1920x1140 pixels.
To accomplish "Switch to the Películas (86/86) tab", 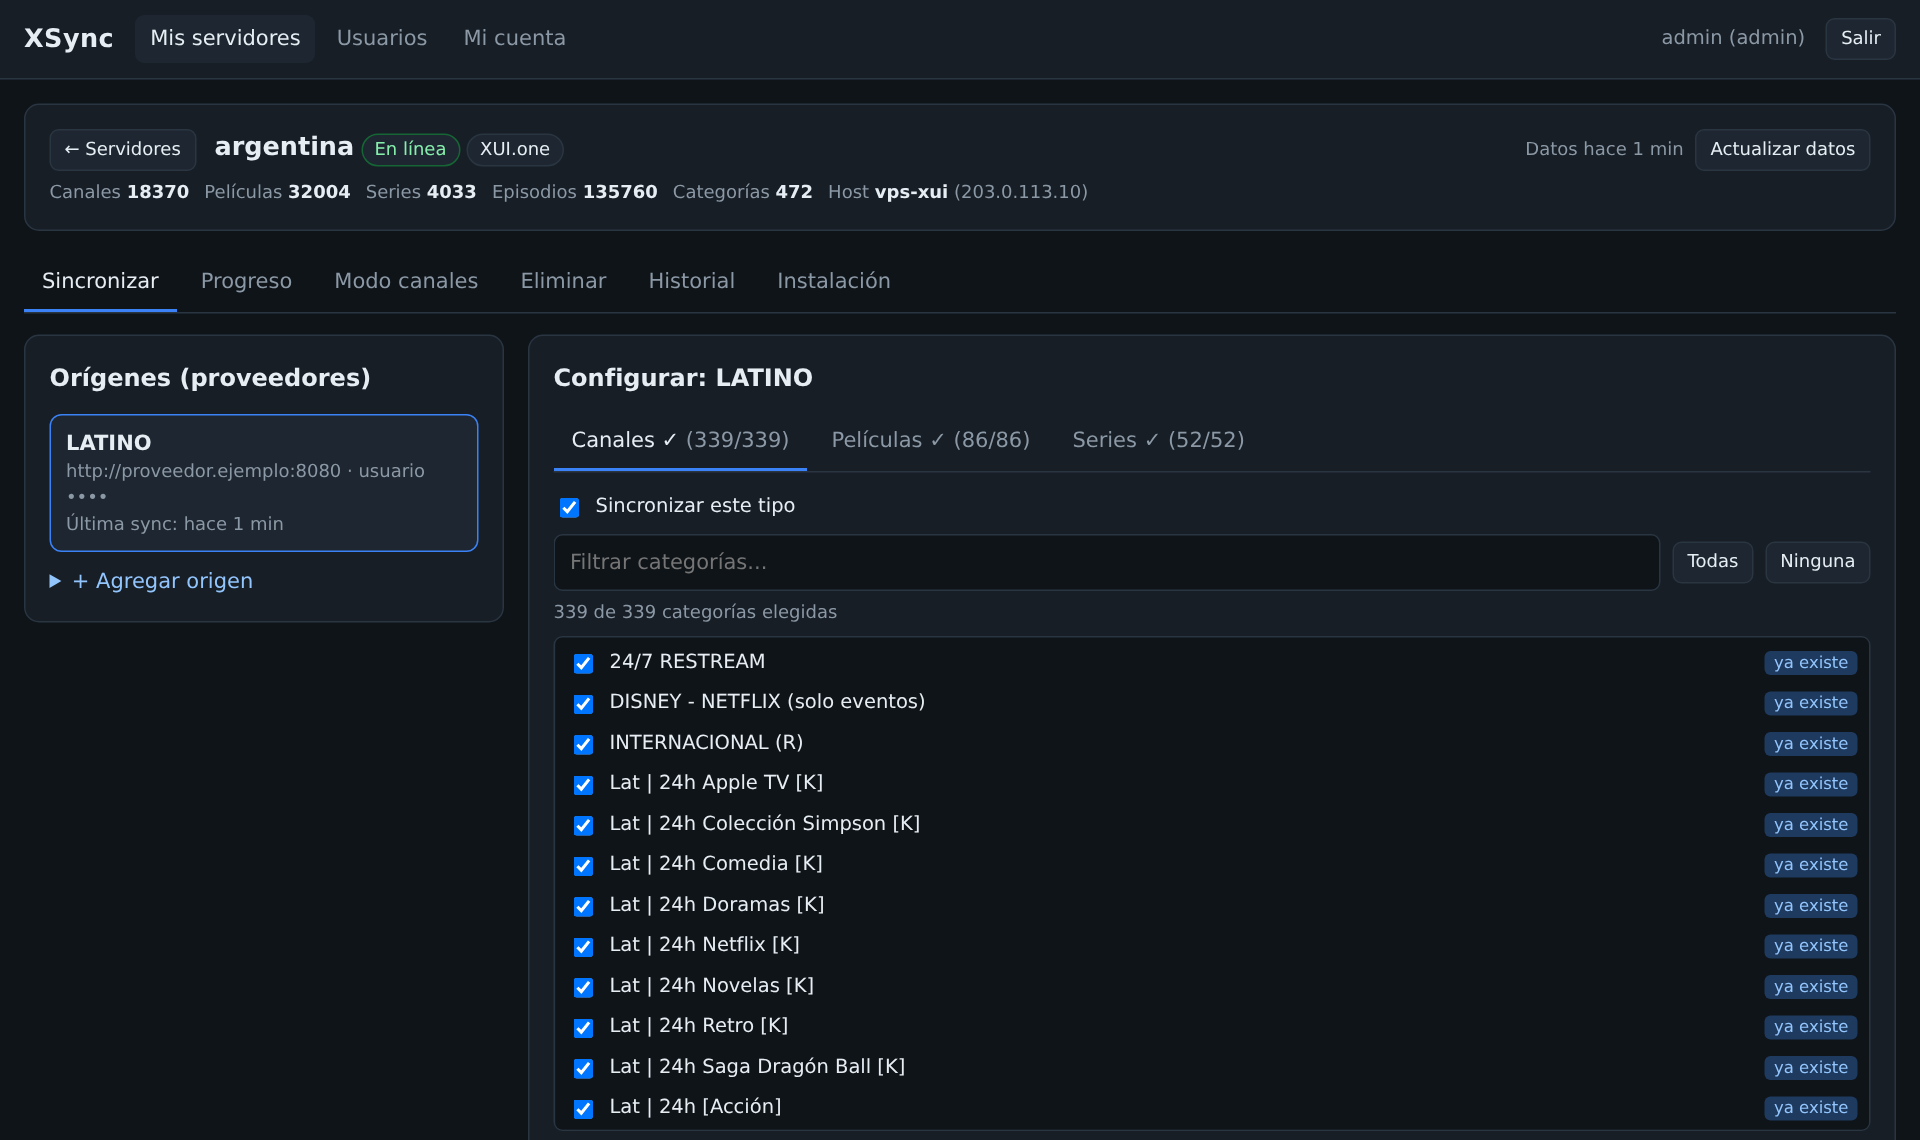I will coord(930,440).
